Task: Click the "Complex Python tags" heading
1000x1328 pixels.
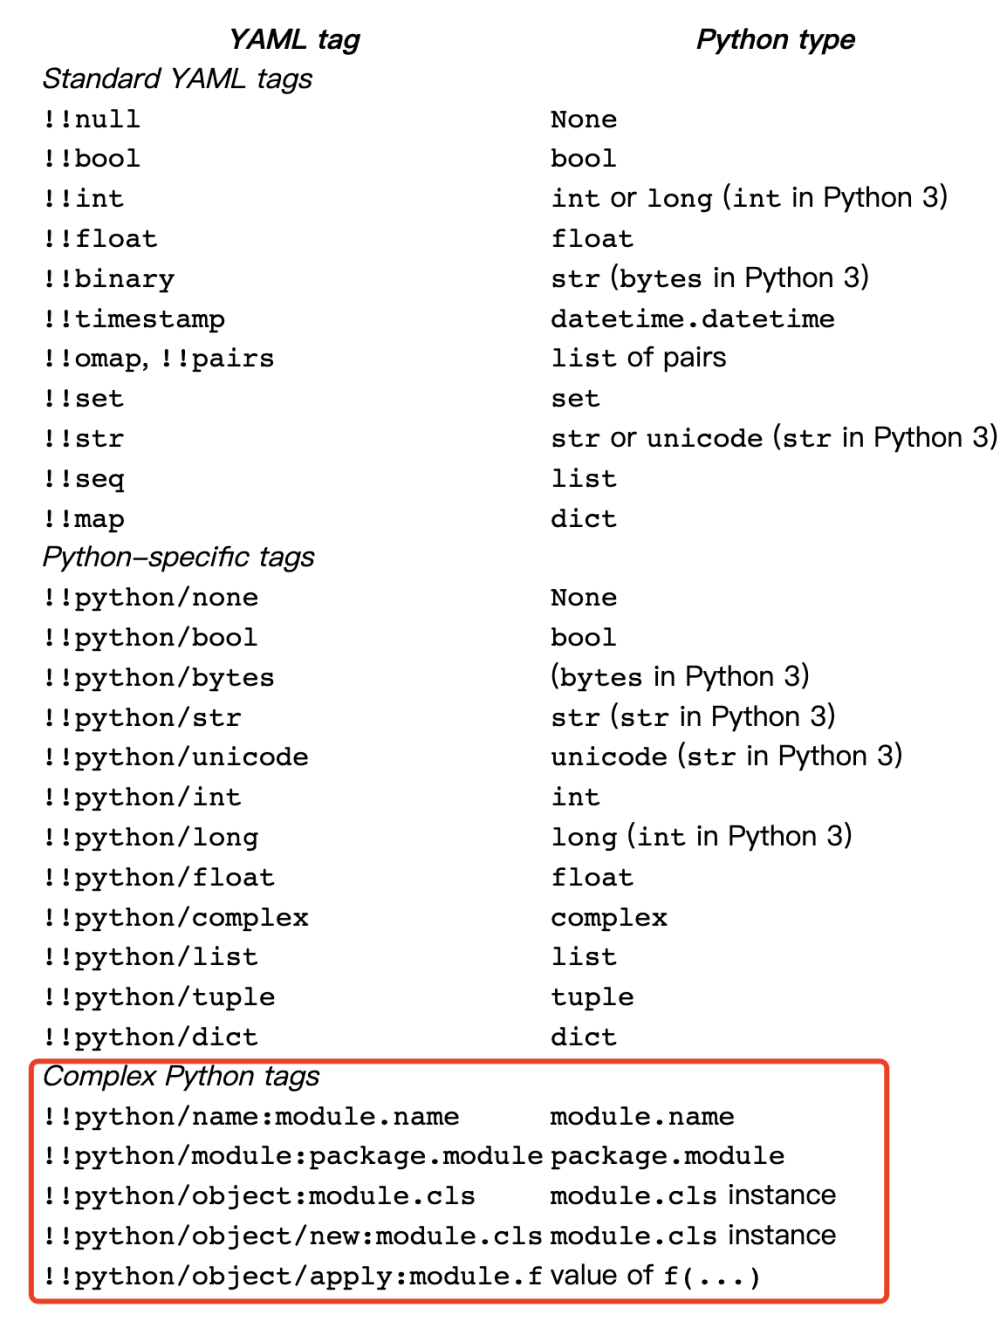Action: (181, 1076)
